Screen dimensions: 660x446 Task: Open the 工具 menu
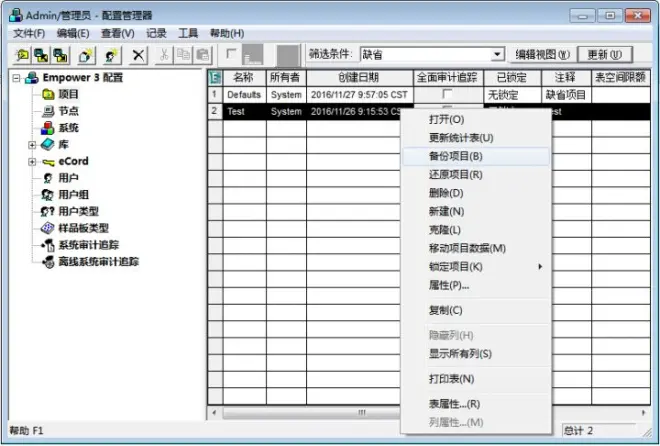click(x=188, y=33)
